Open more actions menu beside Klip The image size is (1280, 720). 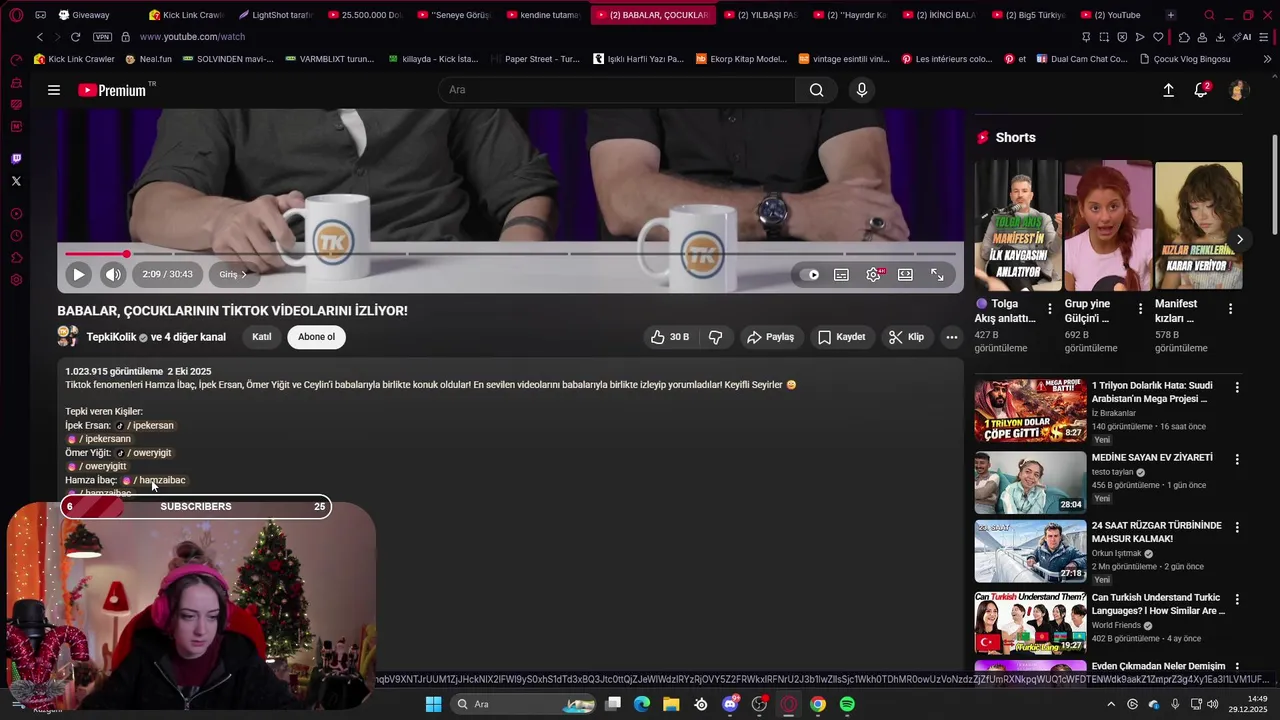(x=952, y=337)
